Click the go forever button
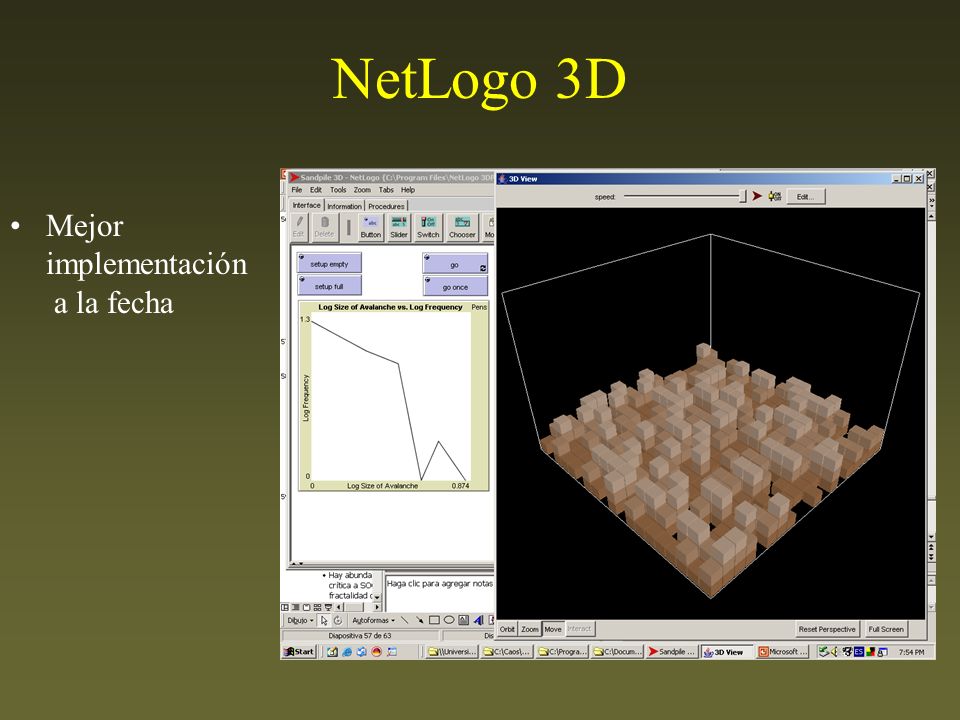 [455, 264]
